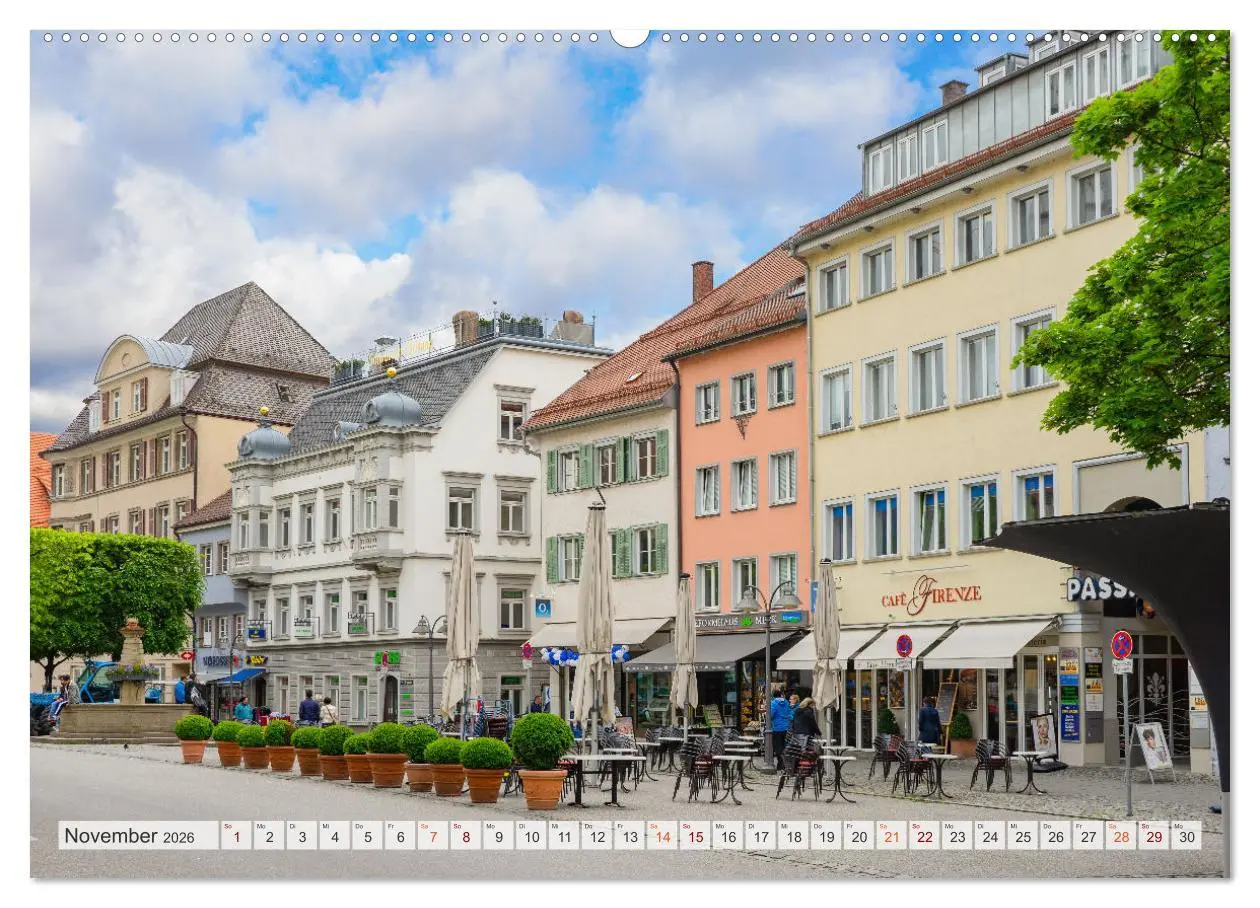This screenshot has height=908, width=1260.
Task: Click the no-stopping sign beside the Passage entrance
Action: click(x=1123, y=645)
